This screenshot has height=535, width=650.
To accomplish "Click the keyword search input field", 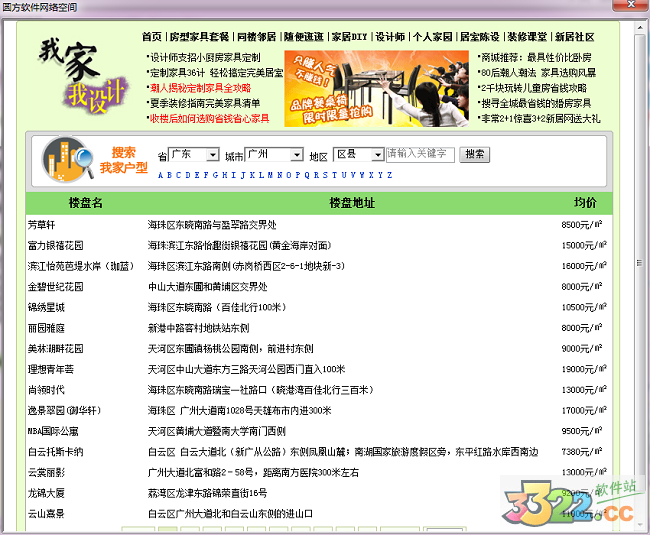I will point(420,154).
